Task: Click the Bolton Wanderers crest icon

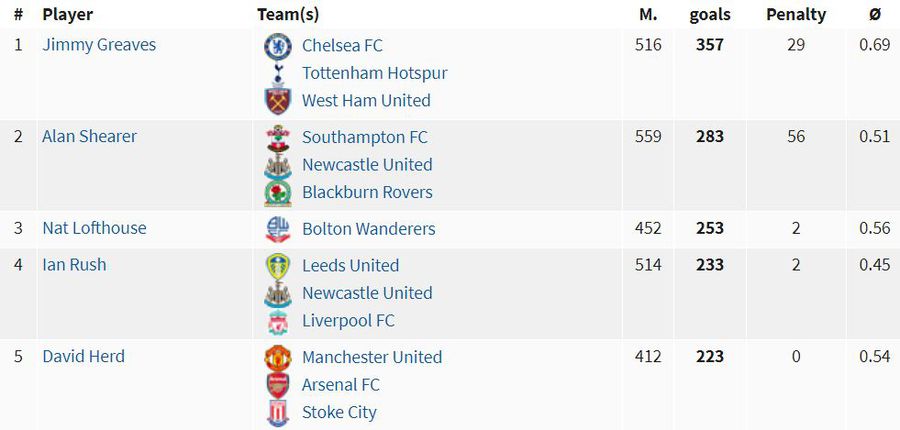Action: (278, 230)
